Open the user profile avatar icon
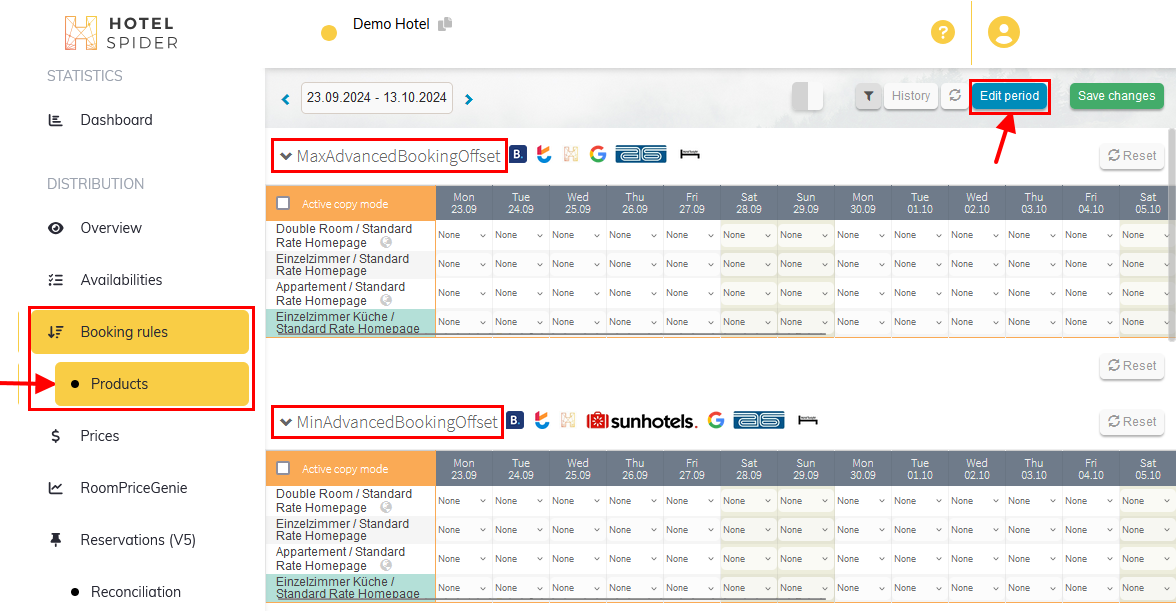Viewport: 1176px width, 611px height. tap(1003, 32)
